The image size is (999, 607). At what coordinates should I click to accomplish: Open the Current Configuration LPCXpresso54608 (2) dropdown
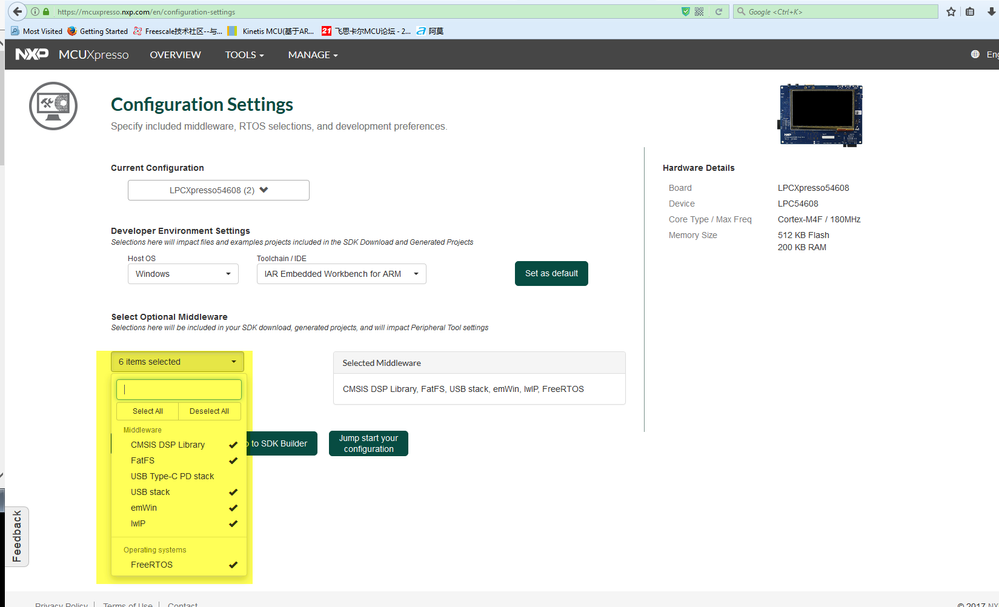pos(219,190)
